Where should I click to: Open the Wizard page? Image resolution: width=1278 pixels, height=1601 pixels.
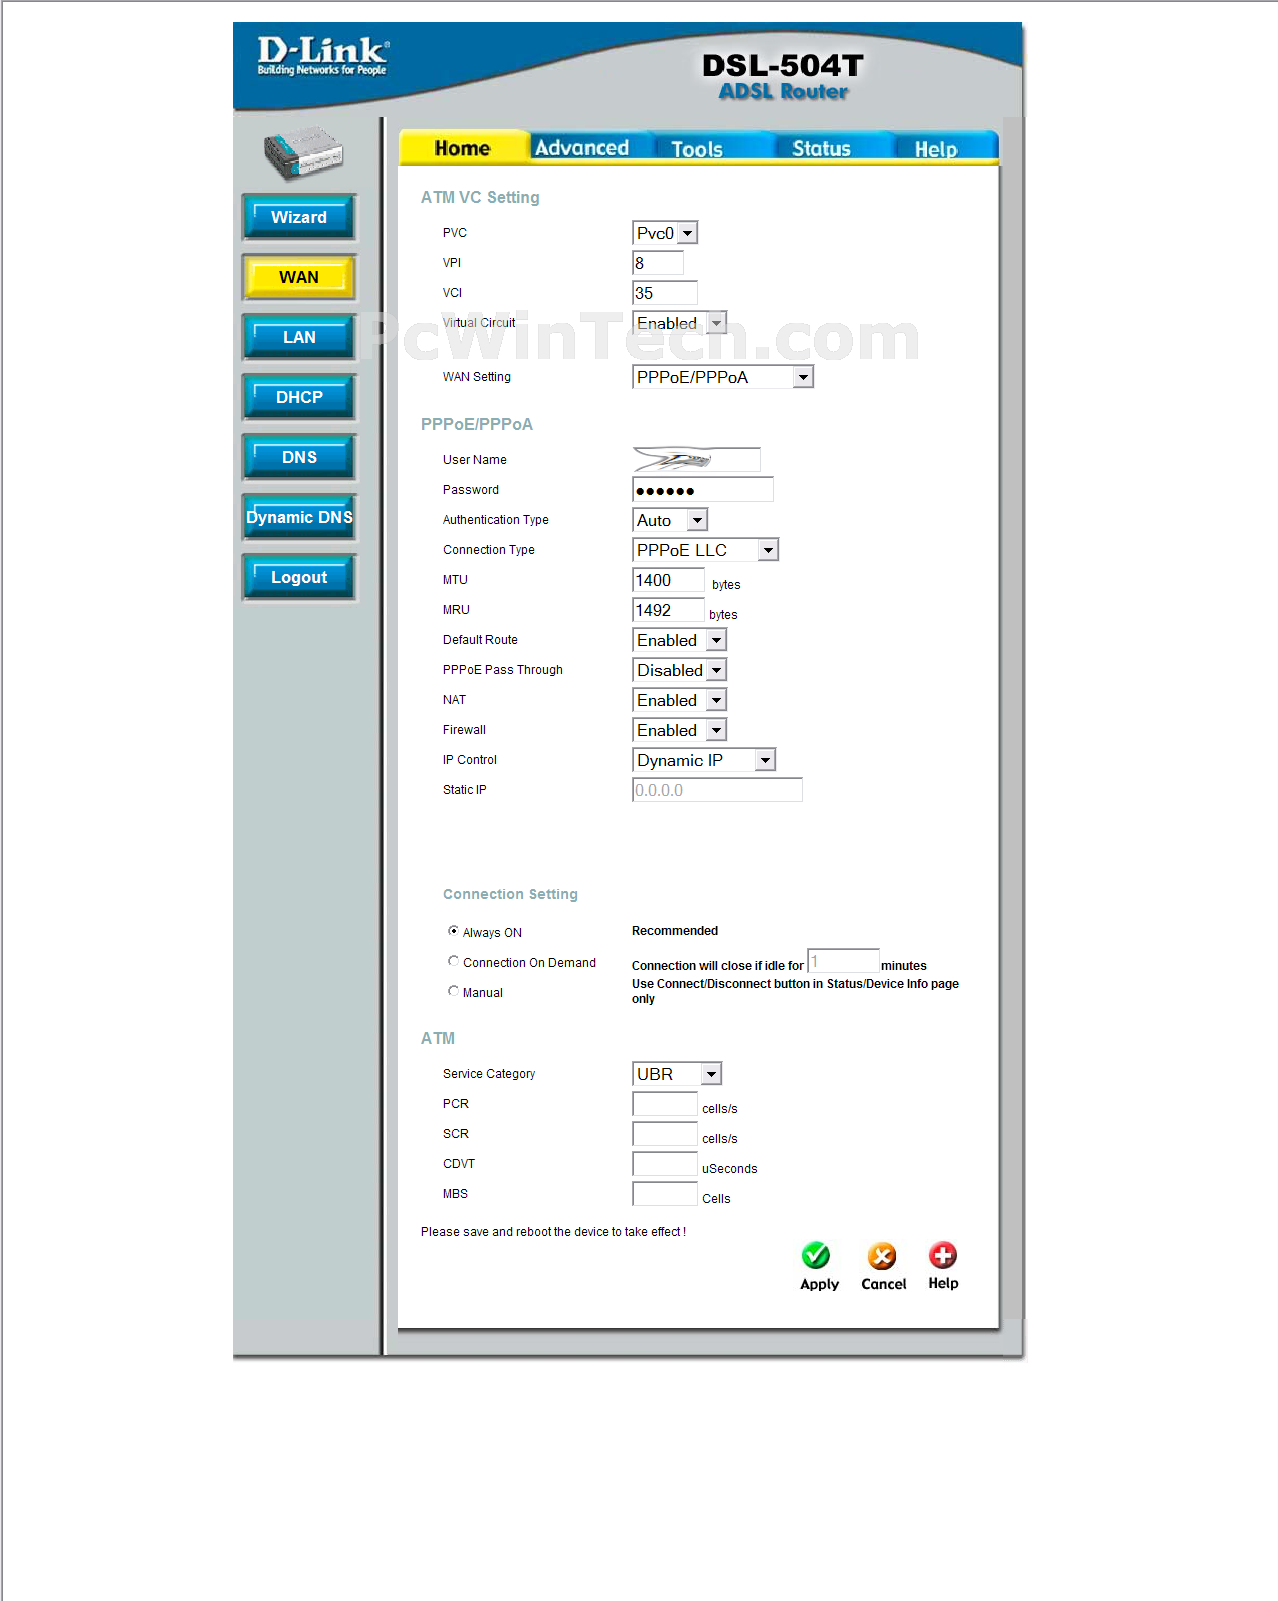tap(299, 217)
